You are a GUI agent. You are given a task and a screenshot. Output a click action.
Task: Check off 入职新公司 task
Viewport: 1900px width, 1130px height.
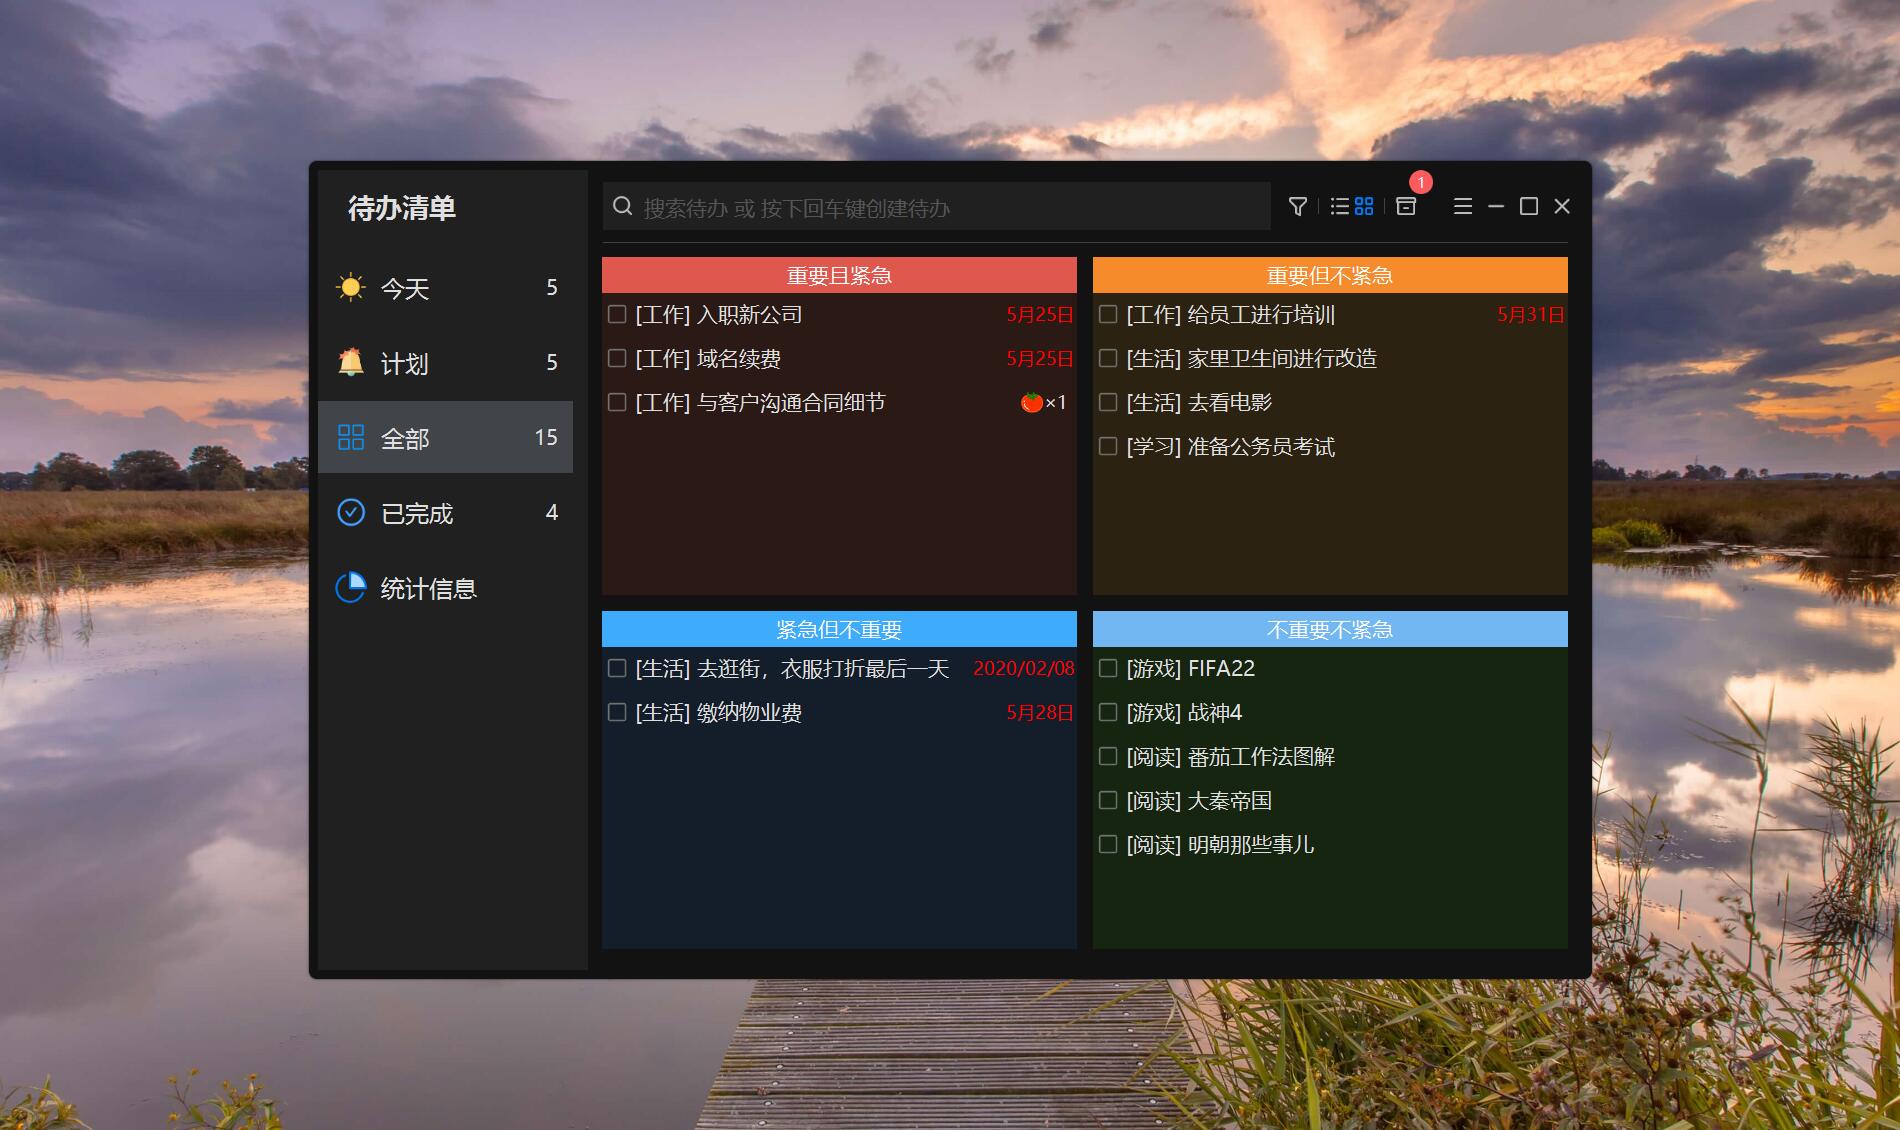[617, 315]
